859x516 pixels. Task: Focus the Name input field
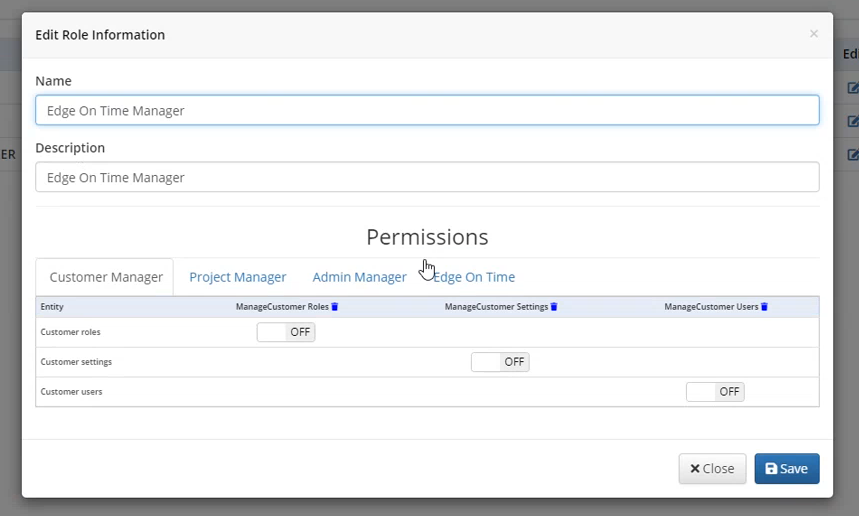click(x=427, y=110)
